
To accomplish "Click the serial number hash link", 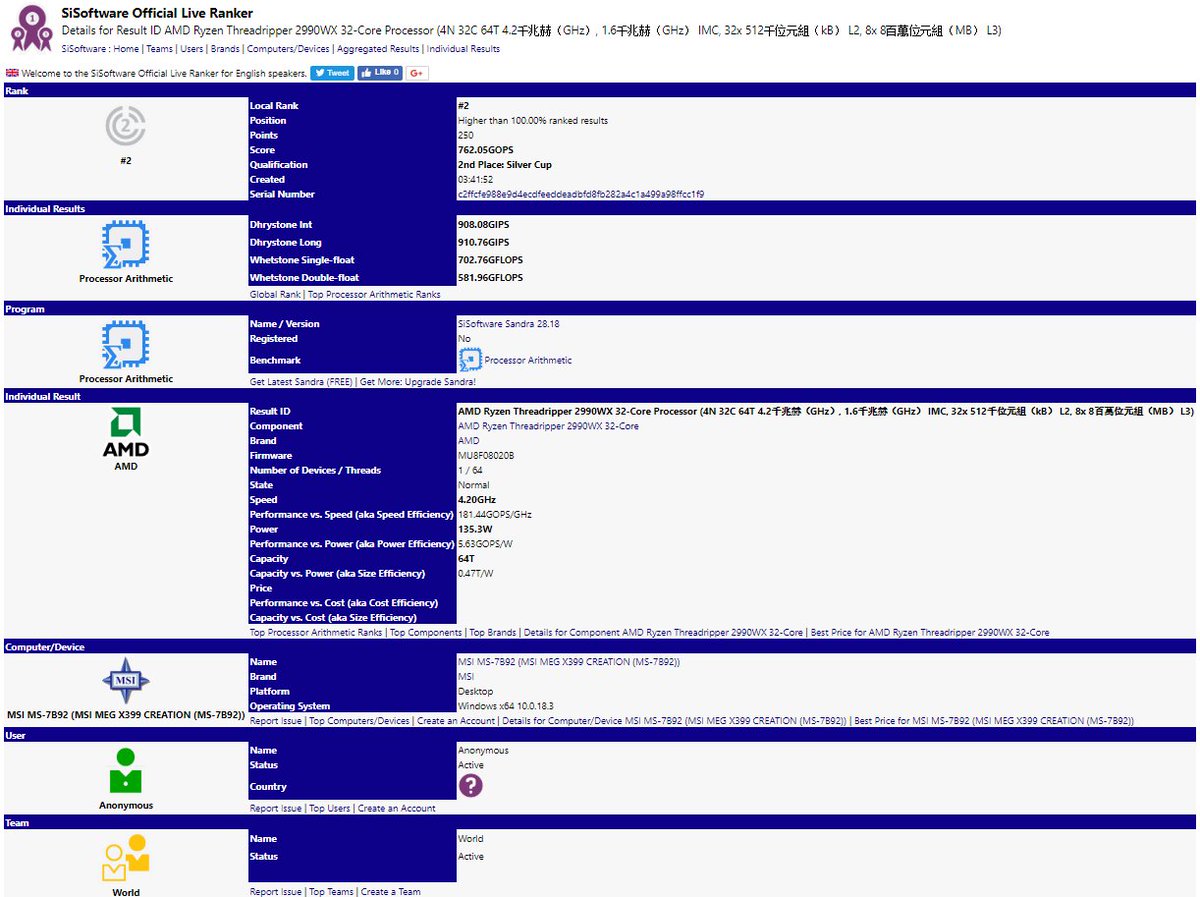I will (581, 194).
